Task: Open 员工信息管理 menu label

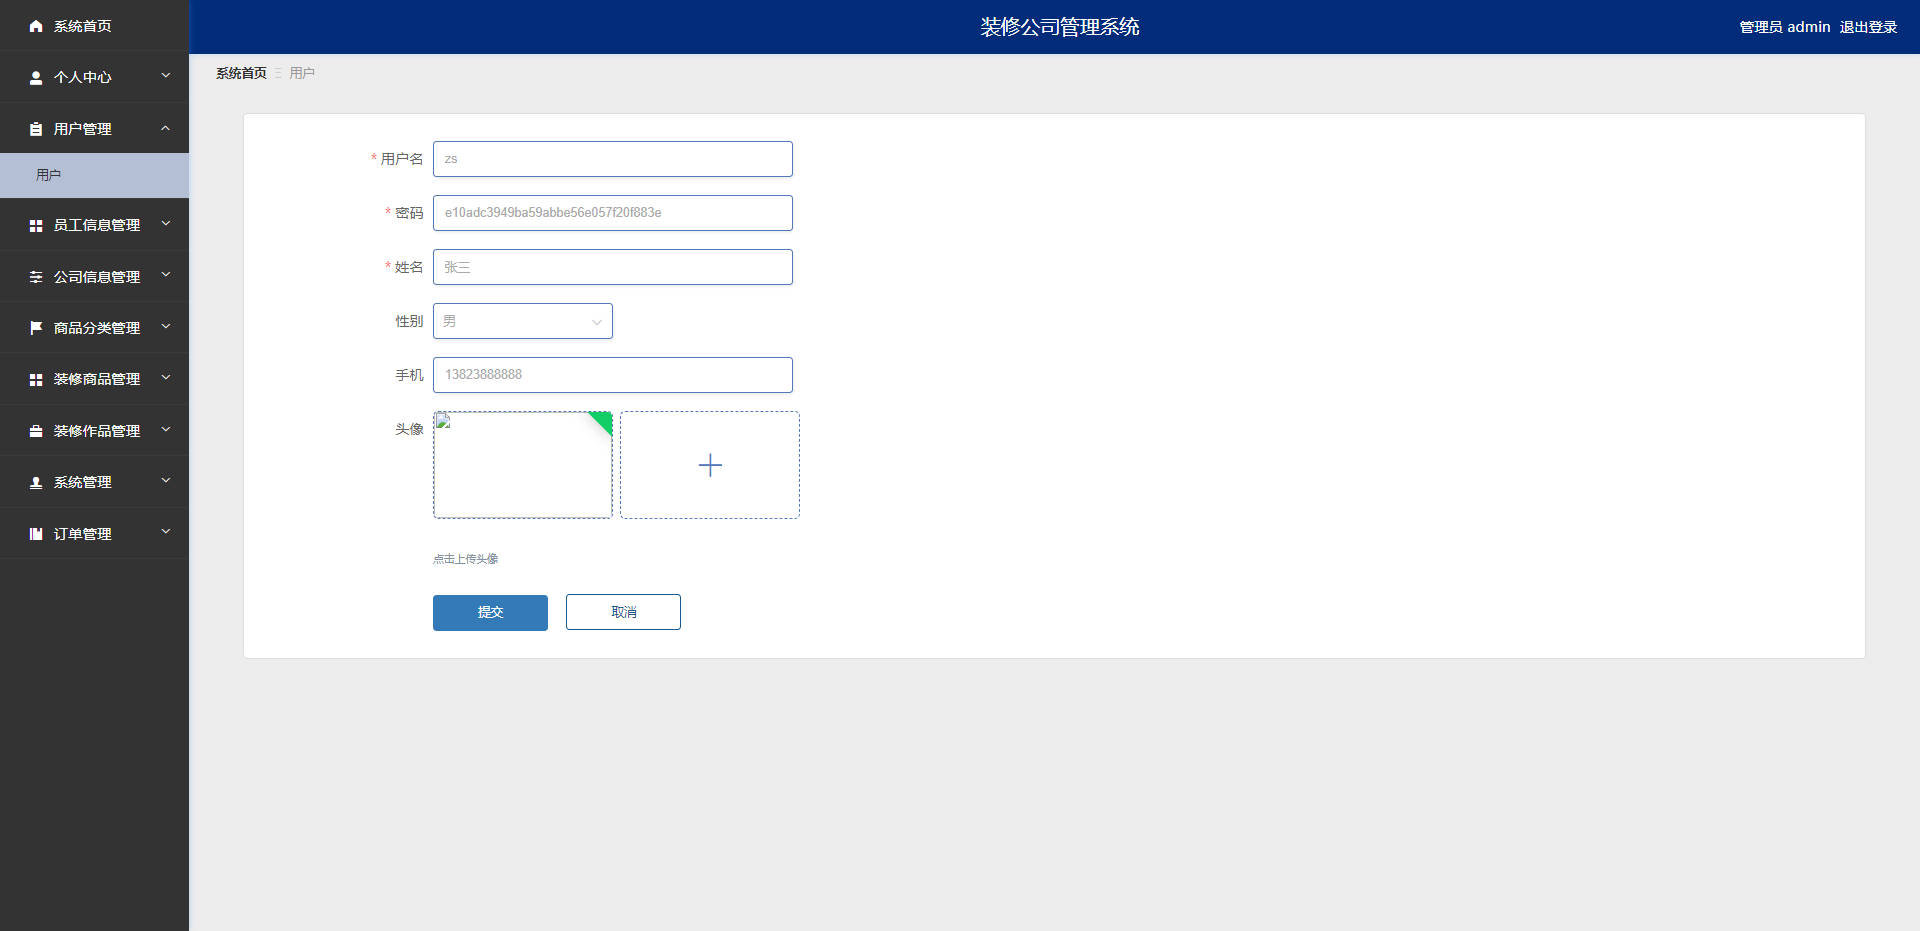Action: [x=97, y=226]
